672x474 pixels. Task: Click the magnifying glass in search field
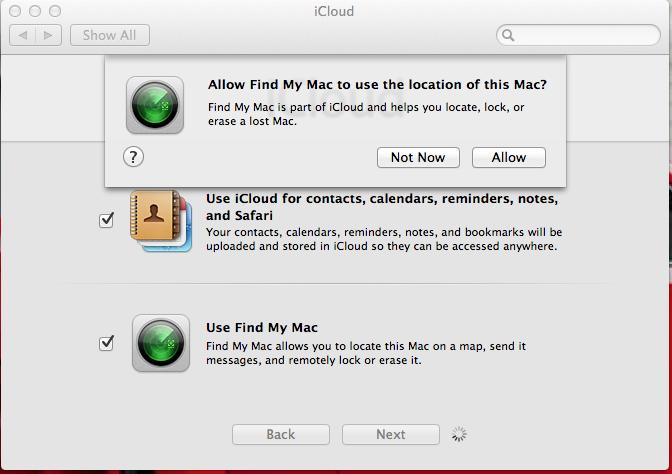coord(508,35)
